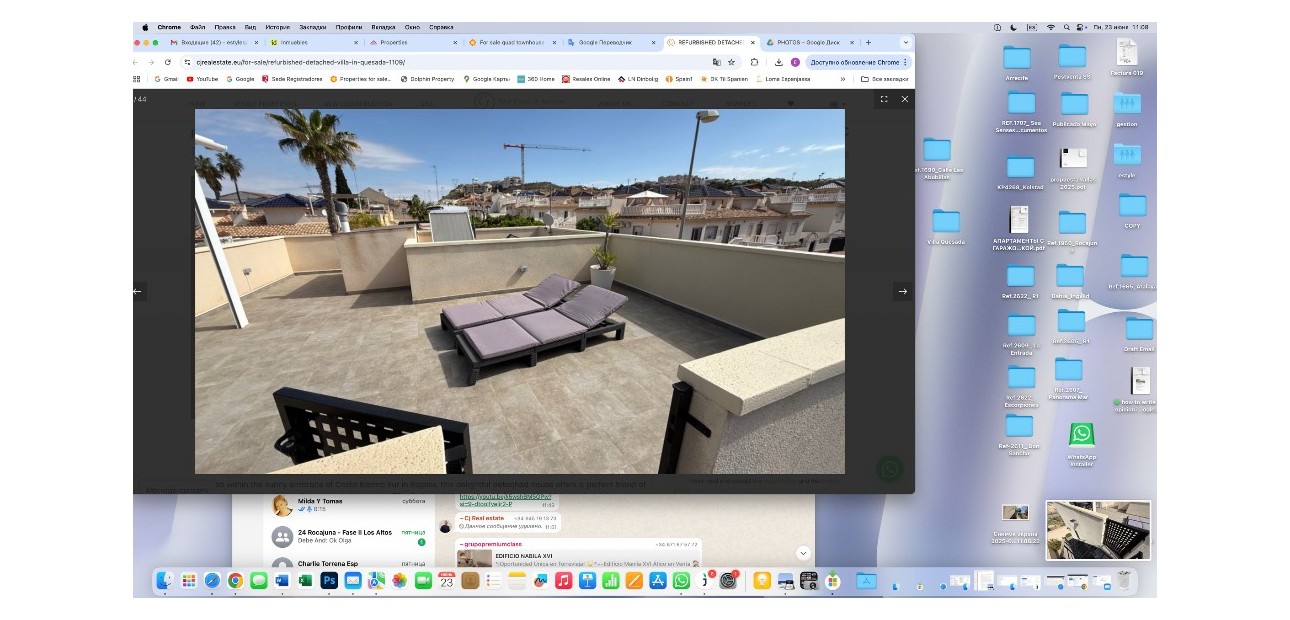Go to previous photo in gallery
1290x620 pixels.
point(138,291)
